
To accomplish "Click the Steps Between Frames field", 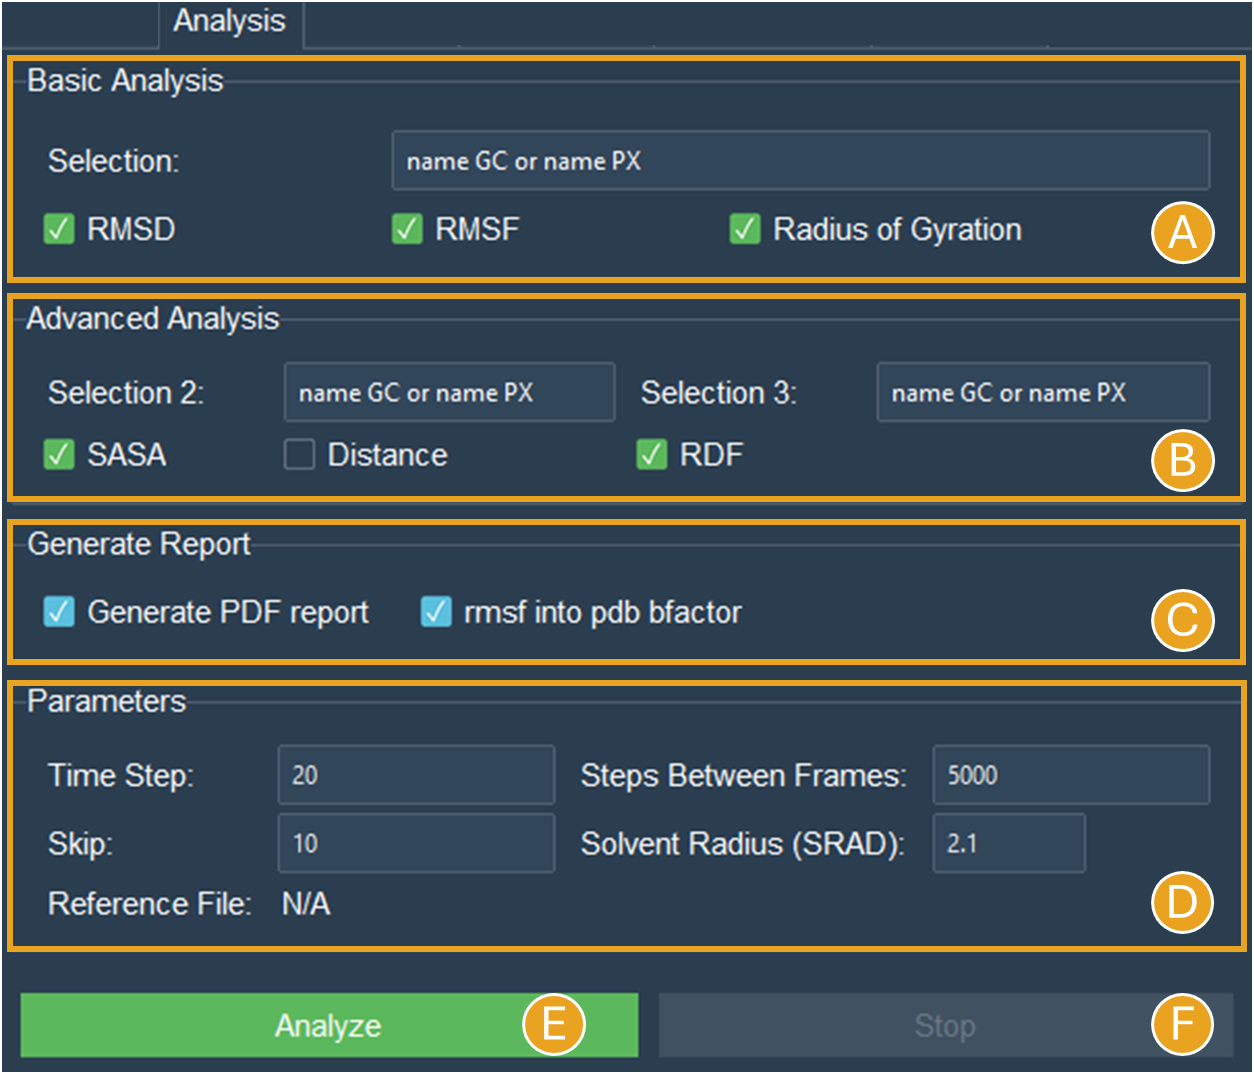I will 1071,775.
